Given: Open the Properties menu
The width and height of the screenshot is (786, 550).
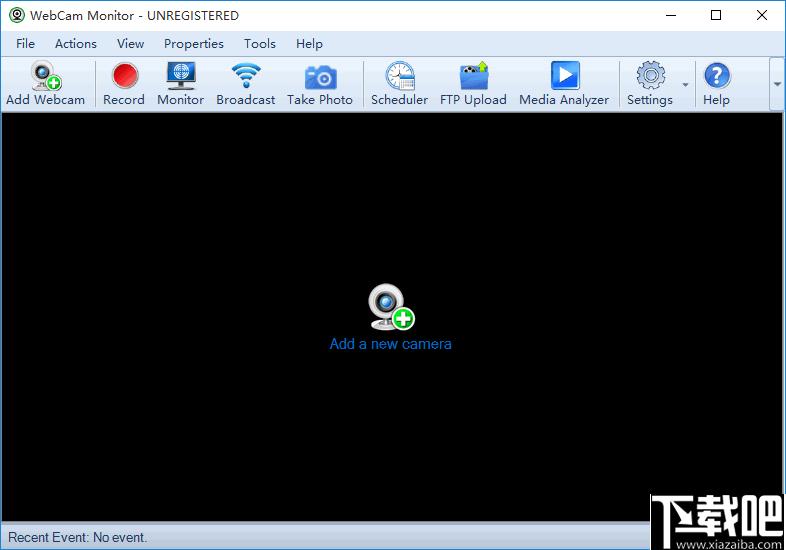Looking at the screenshot, I should (x=193, y=44).
